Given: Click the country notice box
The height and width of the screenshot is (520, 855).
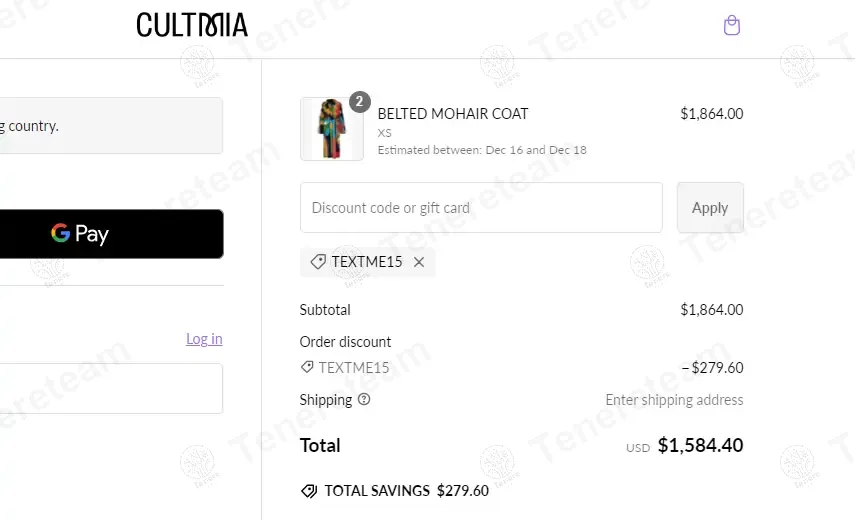Looking at the screenshot, I should pos(111,126).
